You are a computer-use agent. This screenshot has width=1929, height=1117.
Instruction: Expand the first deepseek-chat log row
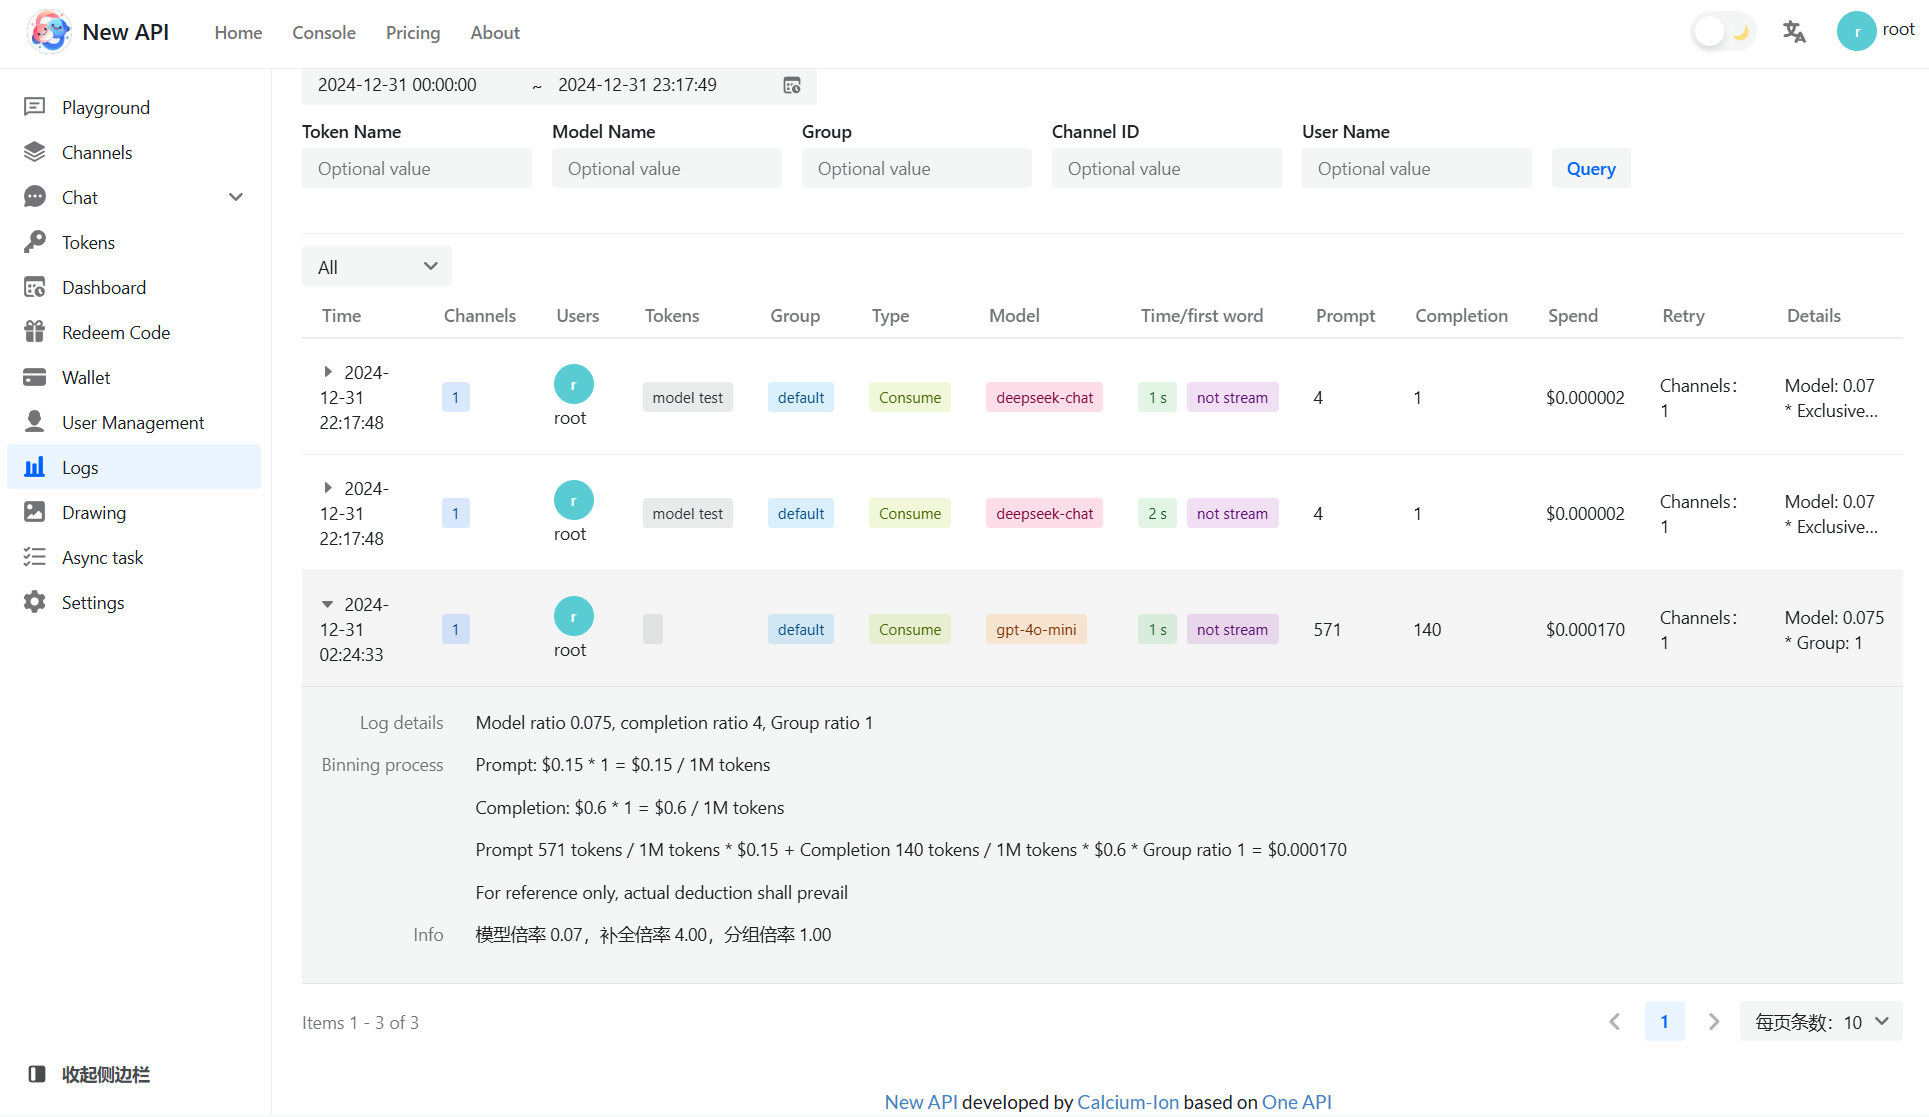(x=327, y=372)
